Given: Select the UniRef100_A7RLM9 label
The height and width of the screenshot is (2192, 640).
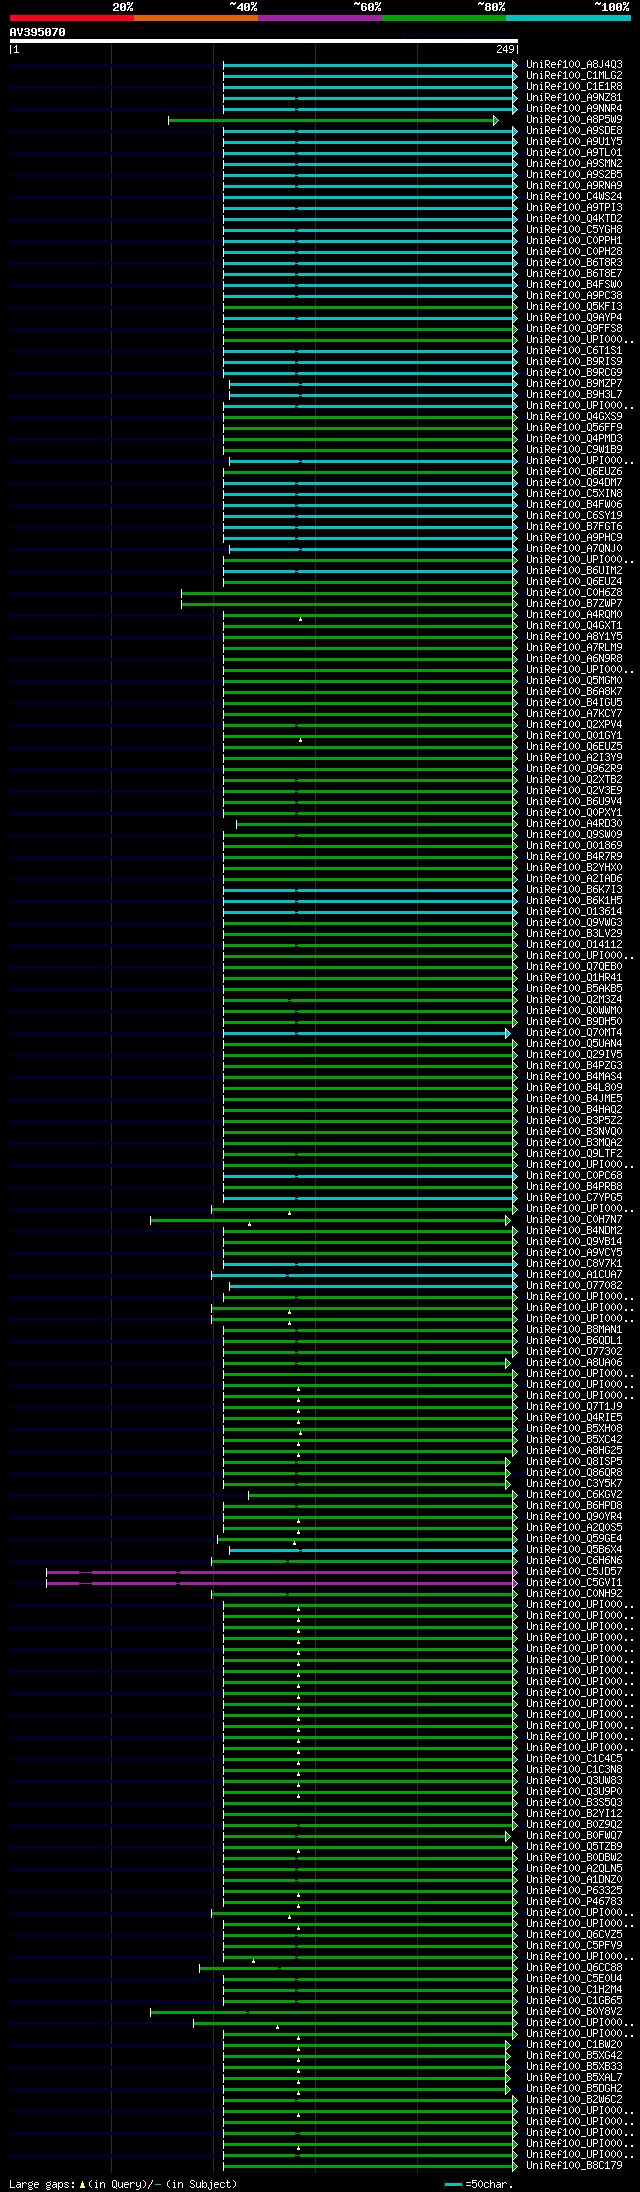Looking at the screenshot, I should point(574,647).
